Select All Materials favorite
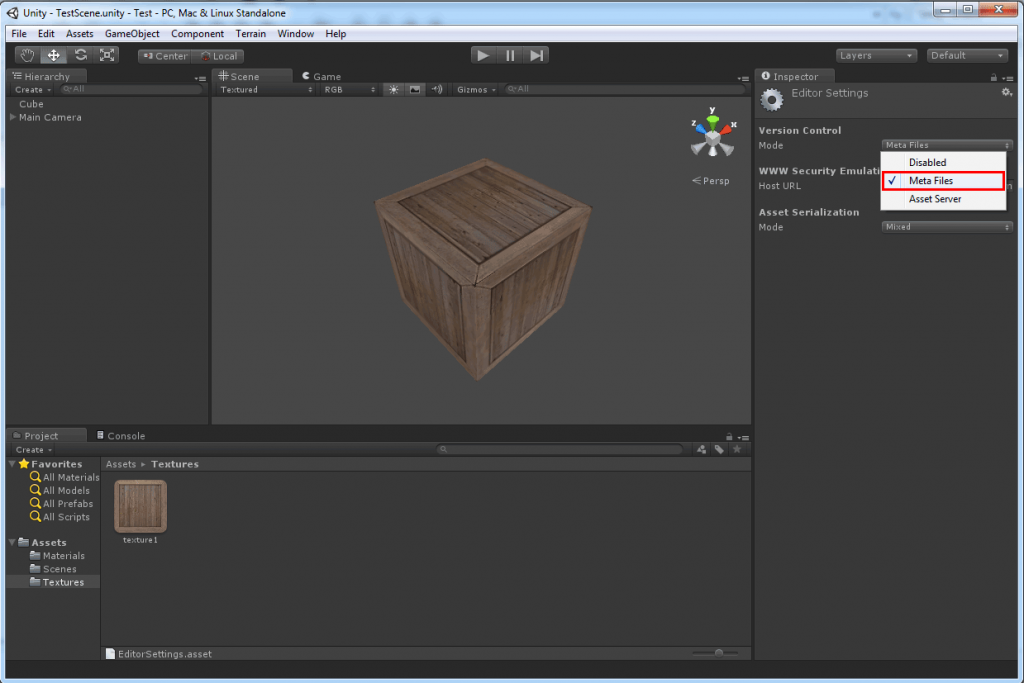Image resolution: width=1024 pixels, height=683 pixels. point(64,477)
